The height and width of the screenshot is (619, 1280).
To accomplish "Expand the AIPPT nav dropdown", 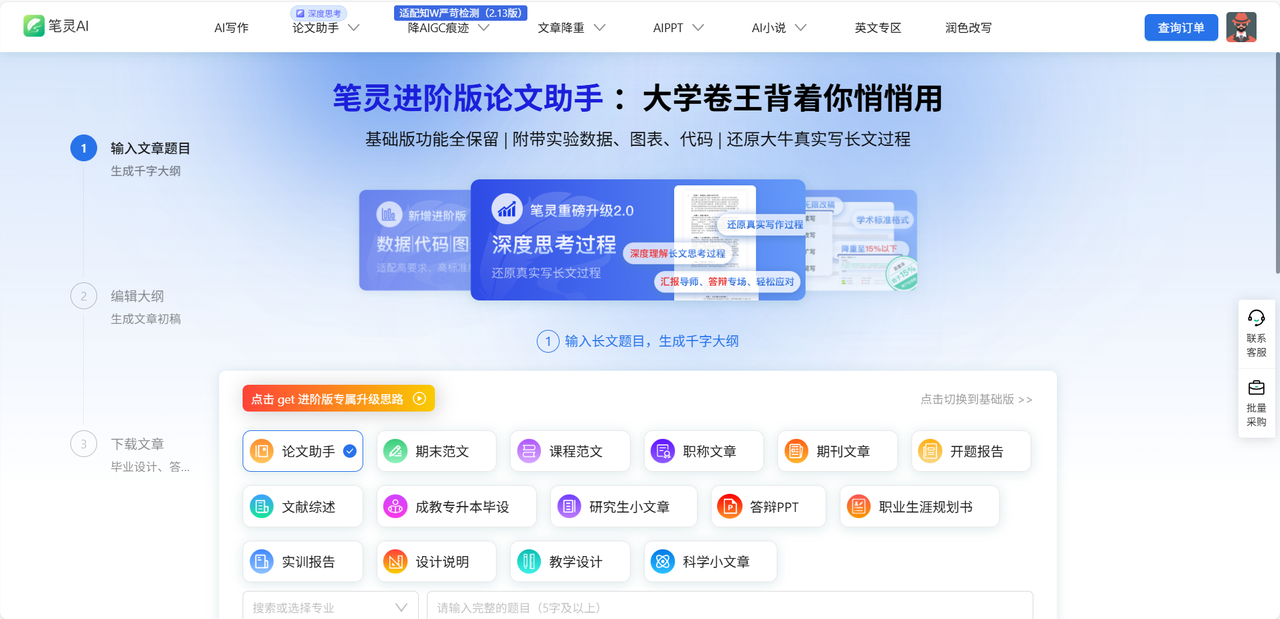I will pyautogui.click(x=698, y=28).
